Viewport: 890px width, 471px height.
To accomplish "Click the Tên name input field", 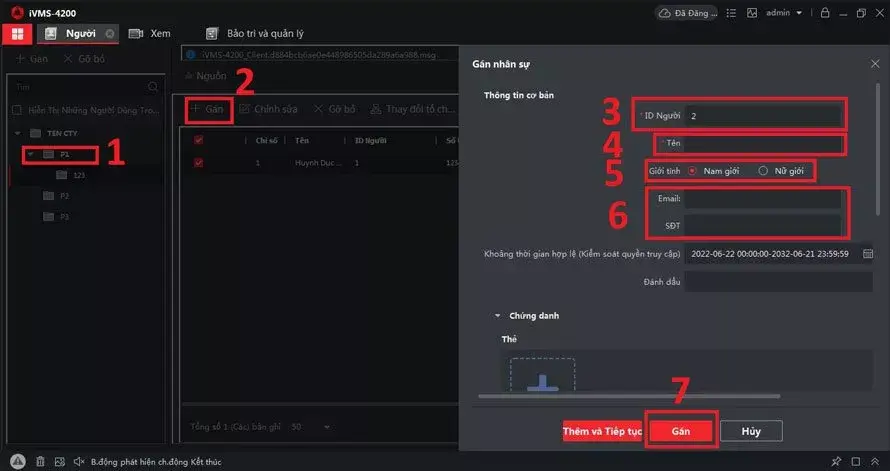I will [763, 143].
